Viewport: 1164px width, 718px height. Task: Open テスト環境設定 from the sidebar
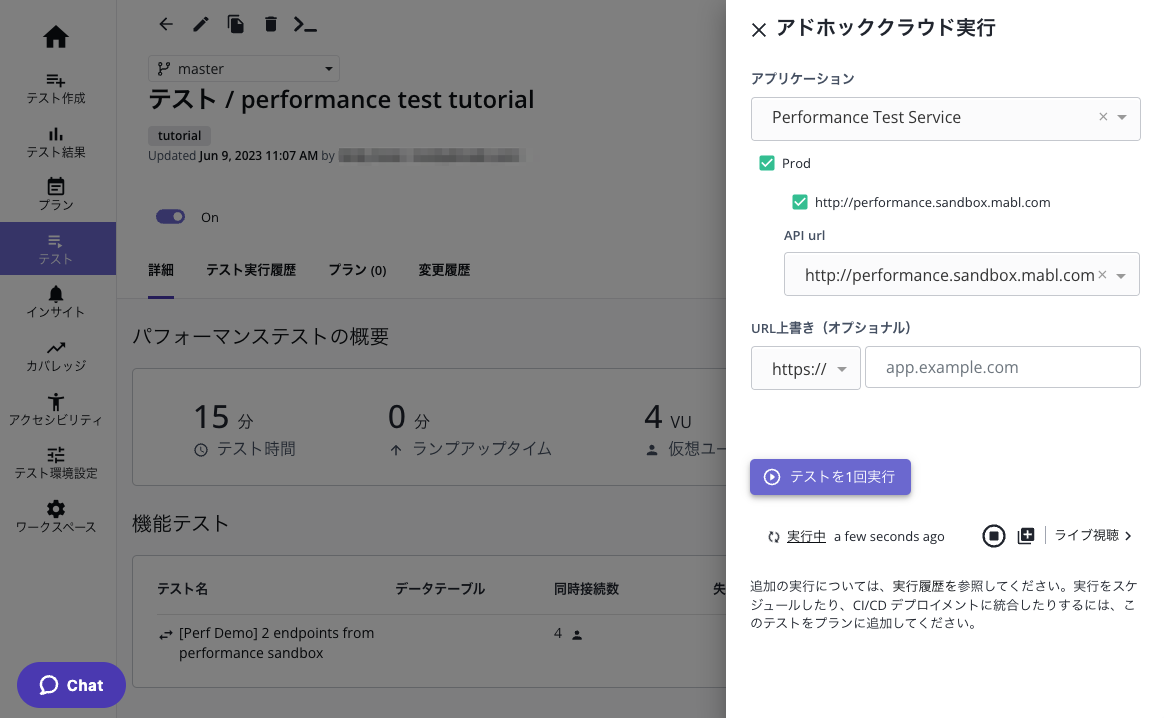[56, 462]
